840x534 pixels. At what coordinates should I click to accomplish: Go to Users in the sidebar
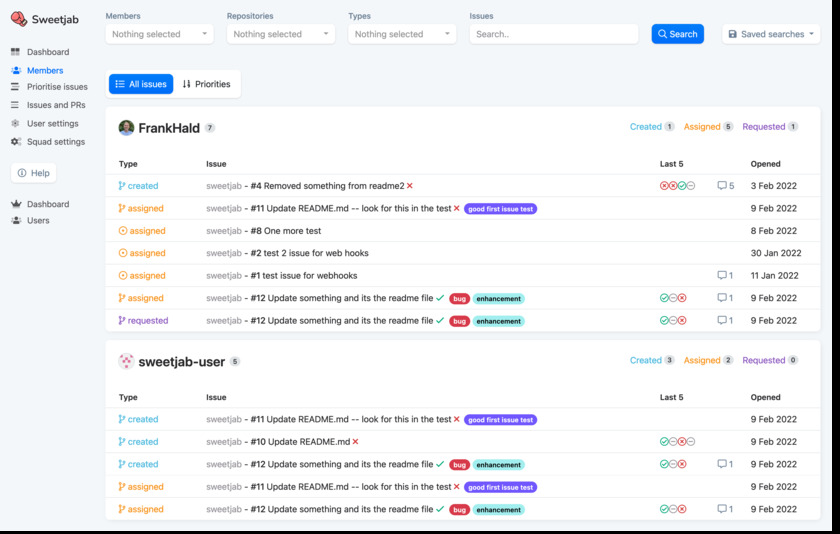38,221
